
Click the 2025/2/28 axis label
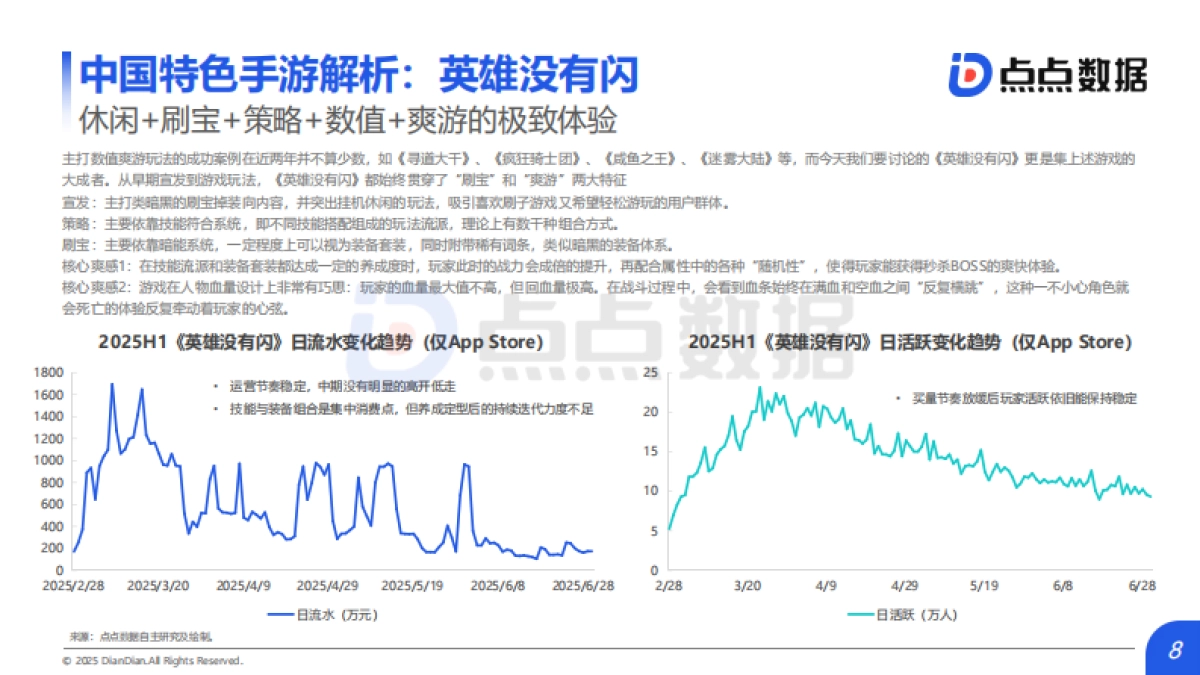(75, 583)
